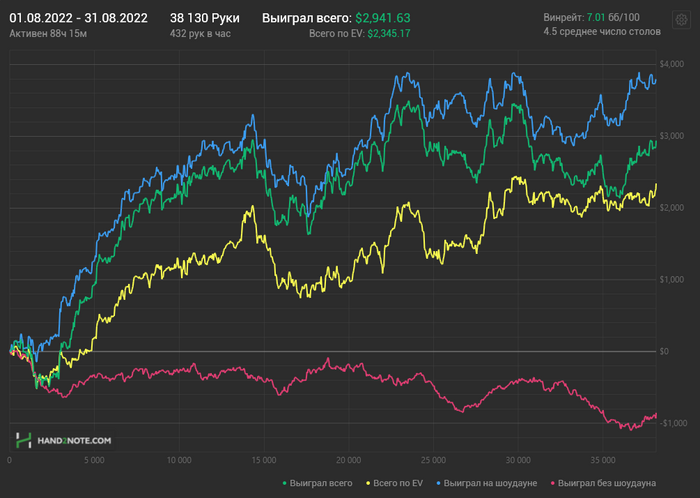
Task: Click the $0 y-axis label
Action: point(664,352)
